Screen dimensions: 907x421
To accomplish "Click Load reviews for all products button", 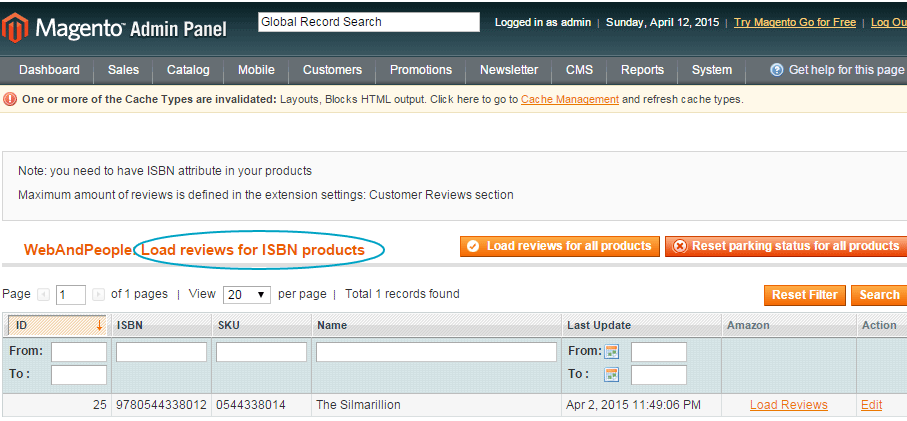I will (560, 246).
